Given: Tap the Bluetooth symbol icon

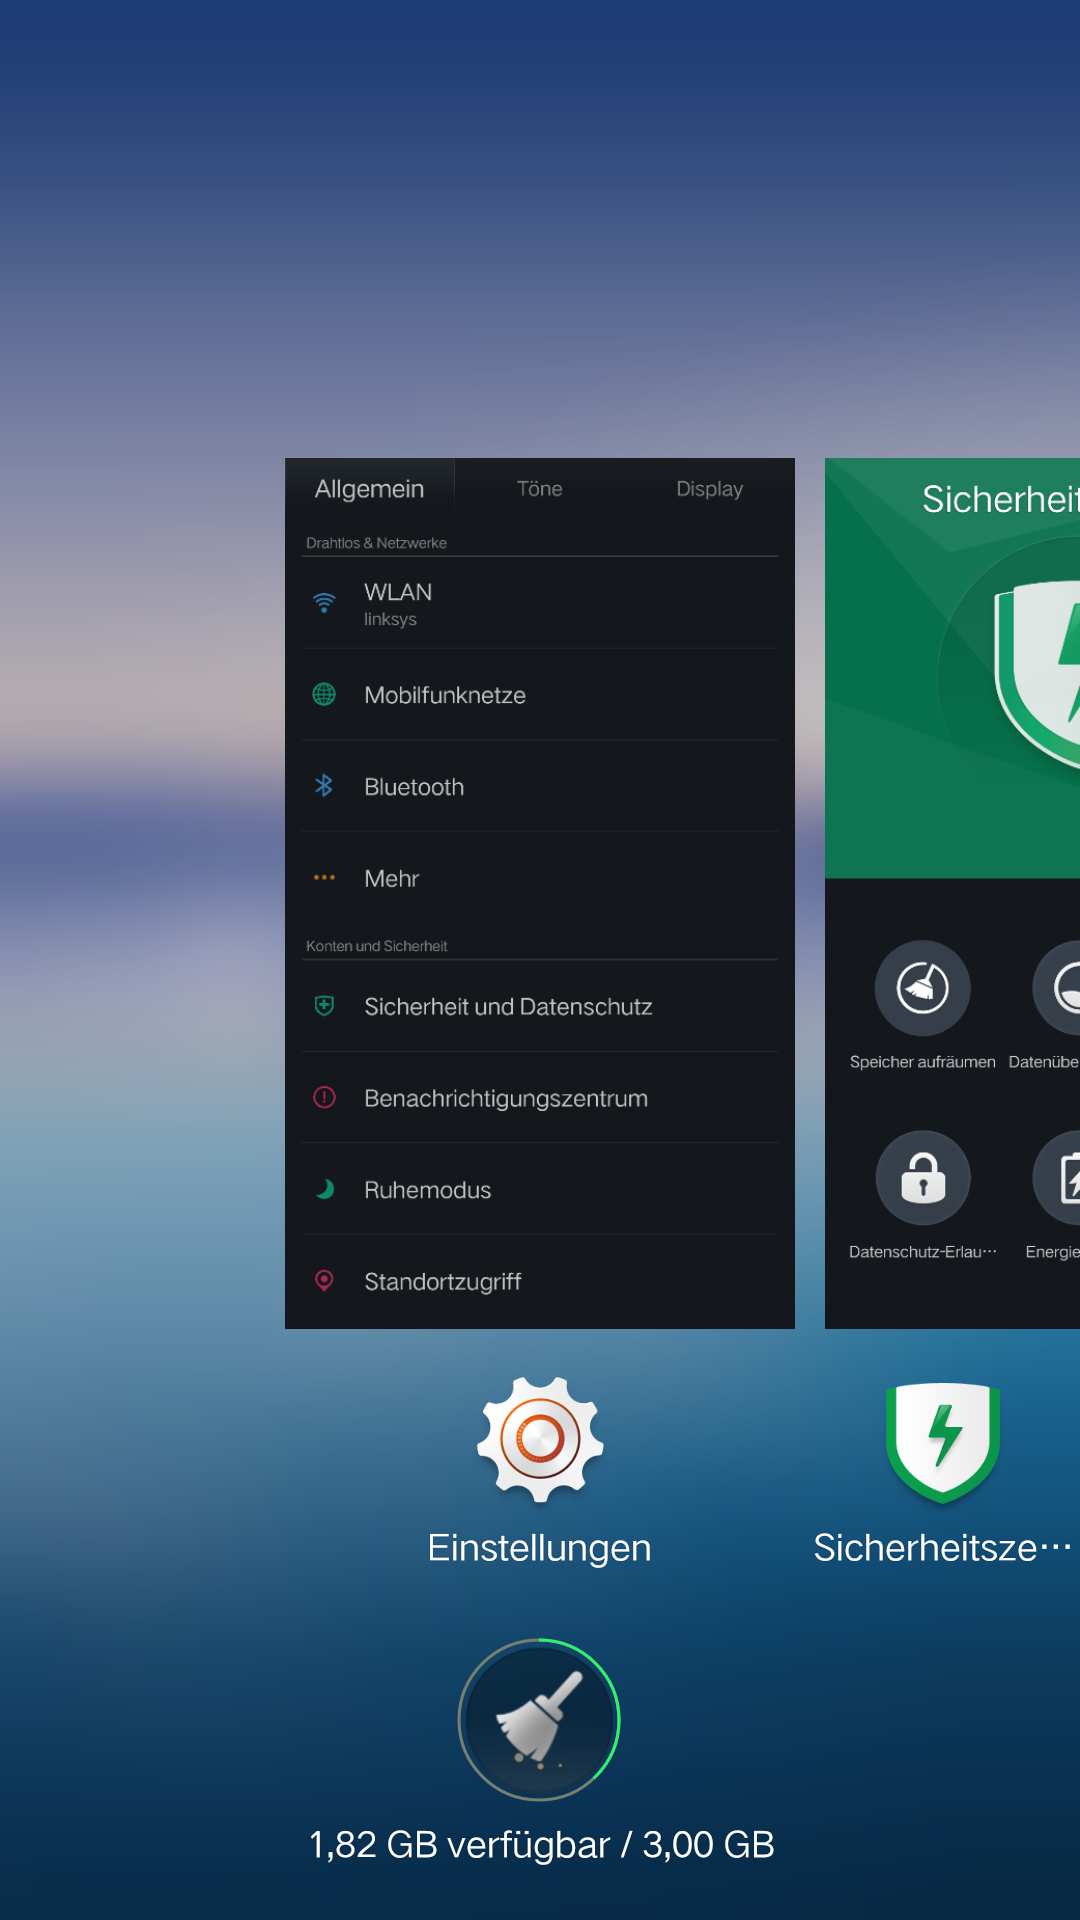Looking at the screenshot, I should click(324, 786).
